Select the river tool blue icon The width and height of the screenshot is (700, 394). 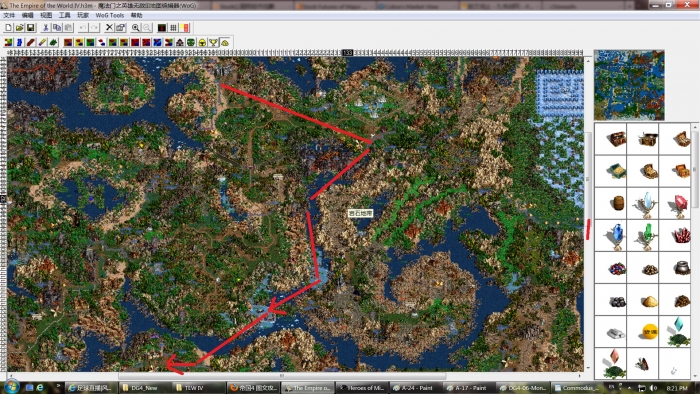19,42
